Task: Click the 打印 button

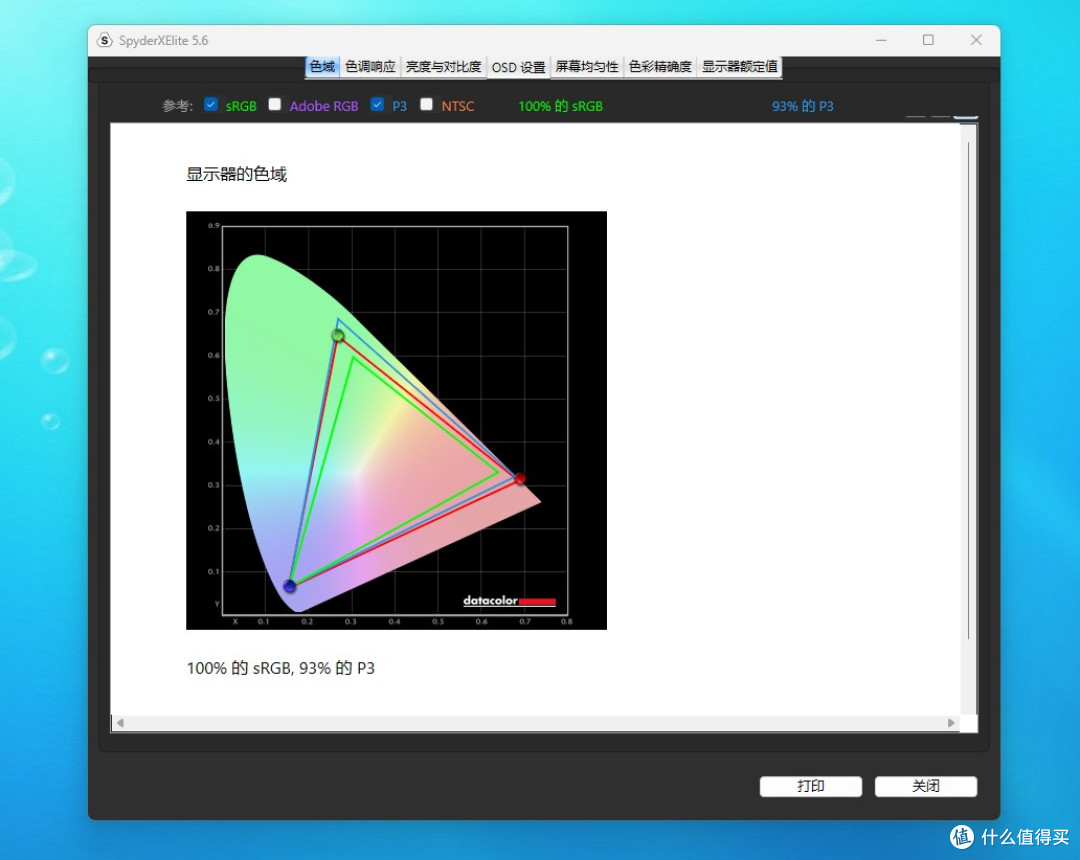Action: click(811, 786)
